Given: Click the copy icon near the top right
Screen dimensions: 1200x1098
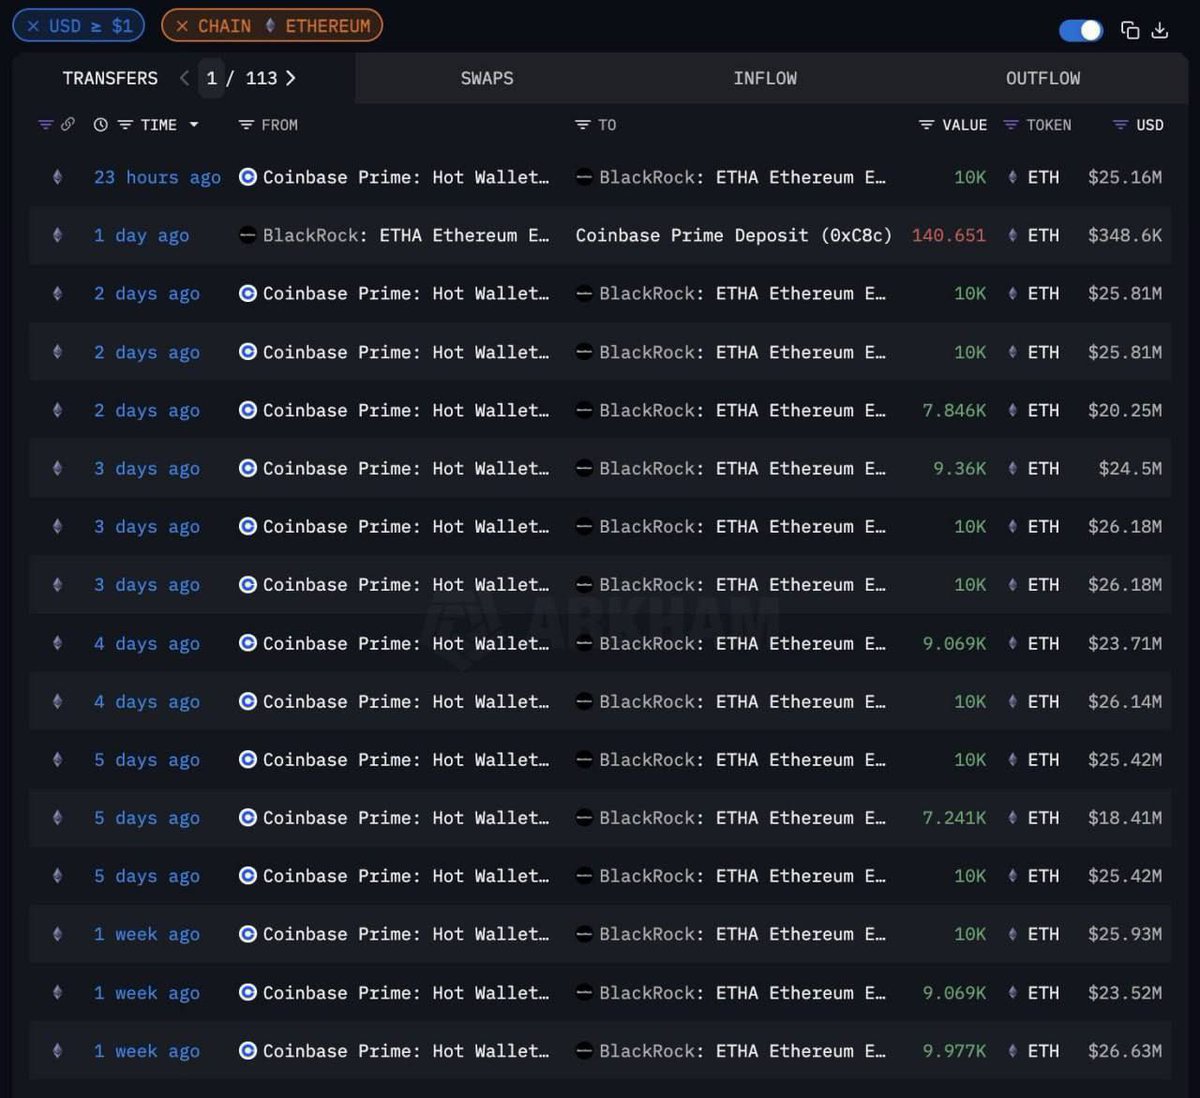Looking at the screenshot, I should click(x=1130, y=30).
